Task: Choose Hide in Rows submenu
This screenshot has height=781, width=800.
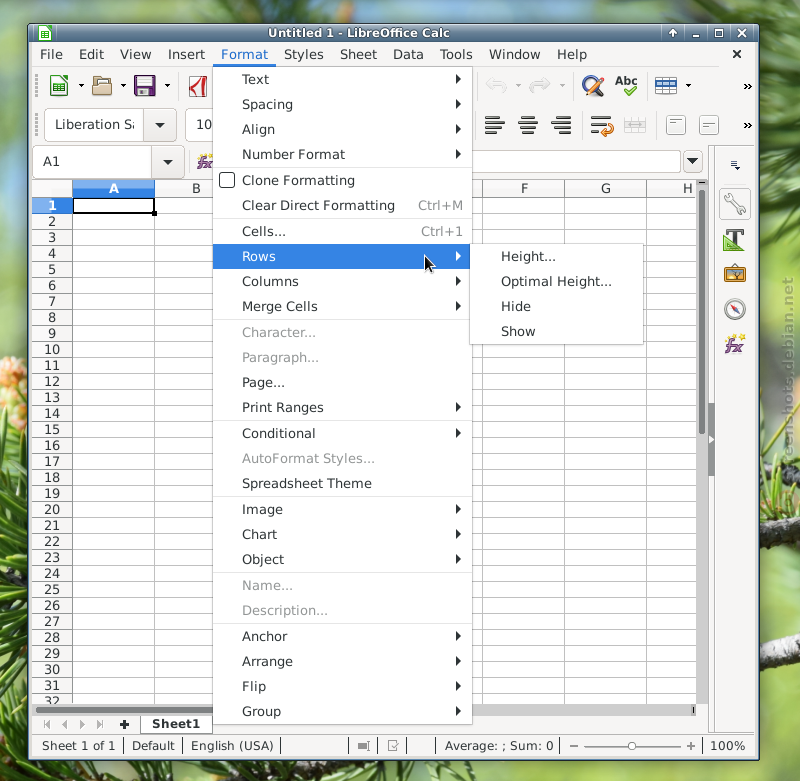Action: pyautogui.click(x=556, y=307)
